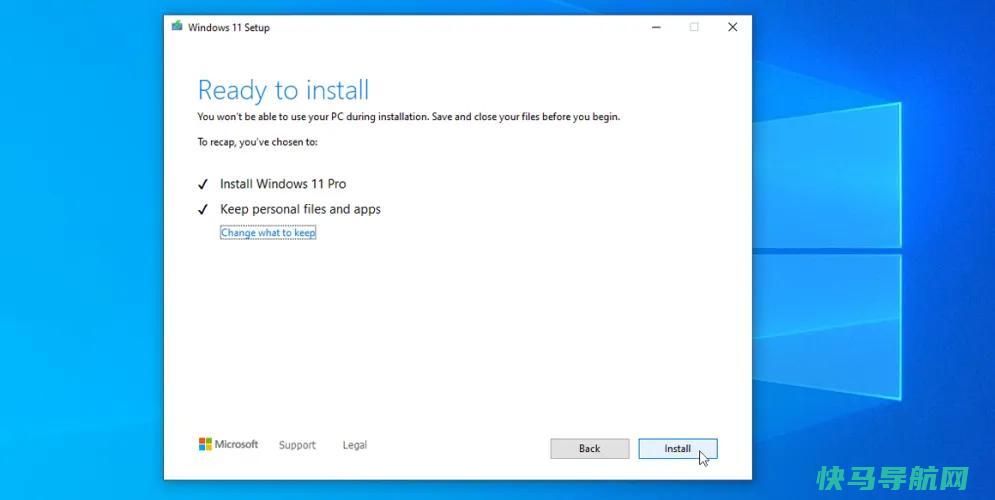Minimize the Windows 11 Setup window
The height and width of the screenshot is (500, 995).
click(x=656, y=27)
